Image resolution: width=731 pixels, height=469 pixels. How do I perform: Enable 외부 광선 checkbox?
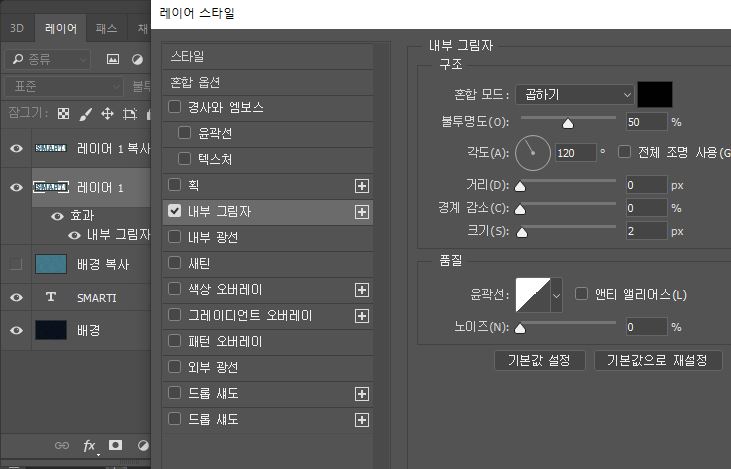174,367
